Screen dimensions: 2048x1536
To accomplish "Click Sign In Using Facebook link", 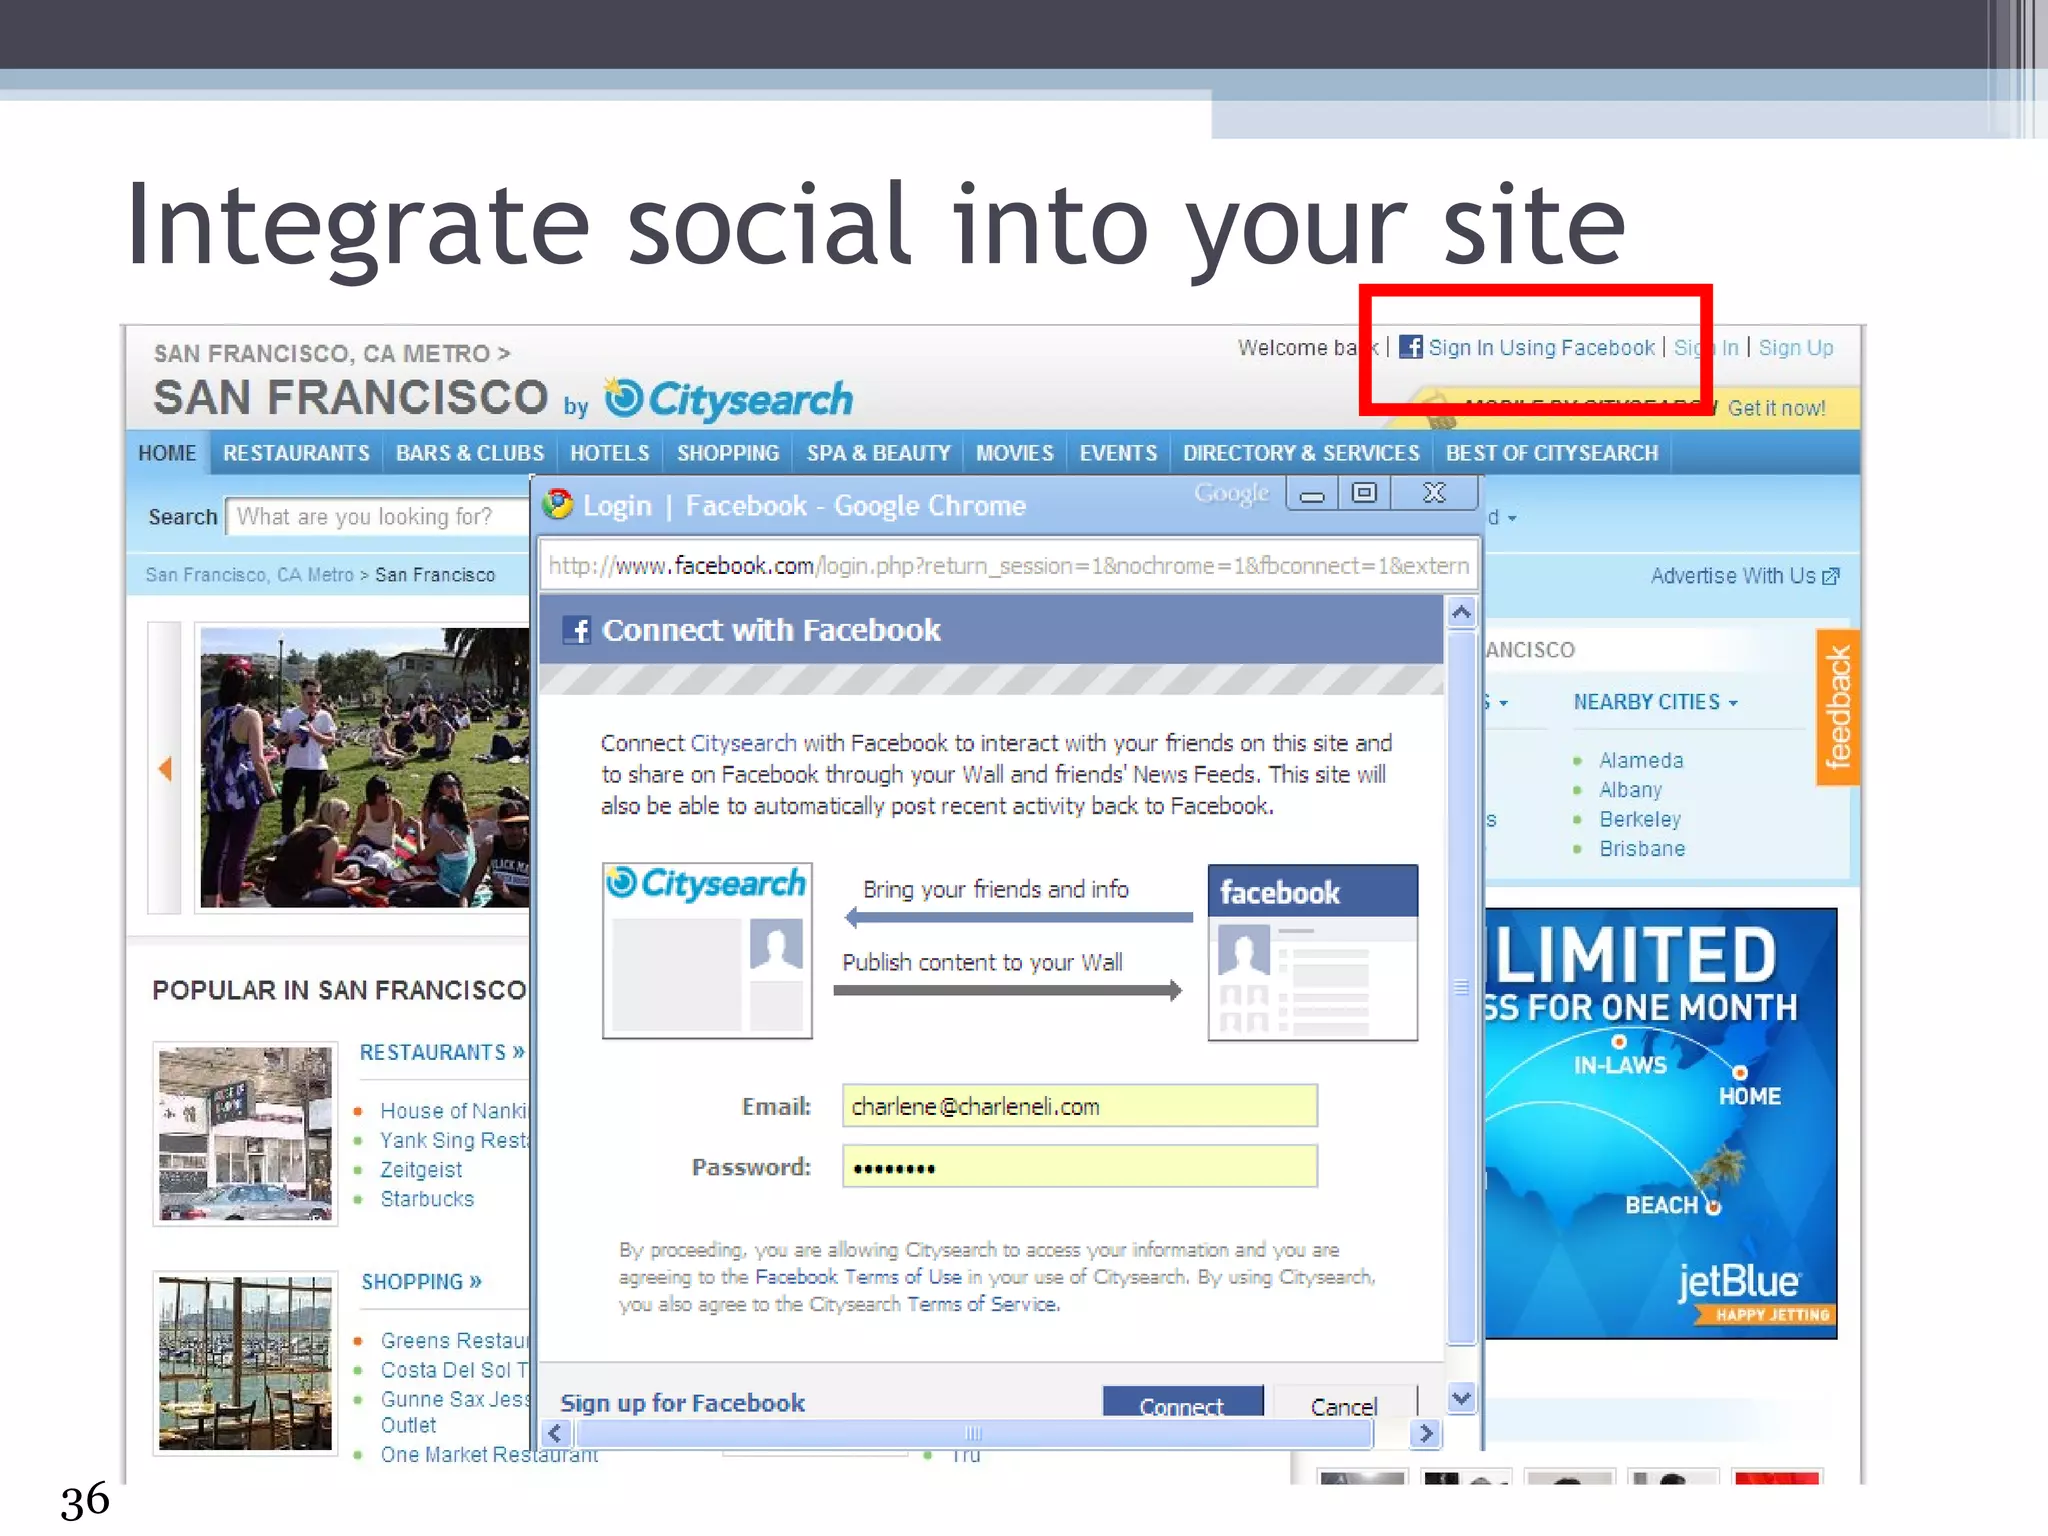I will click(x=1541, y=348).
